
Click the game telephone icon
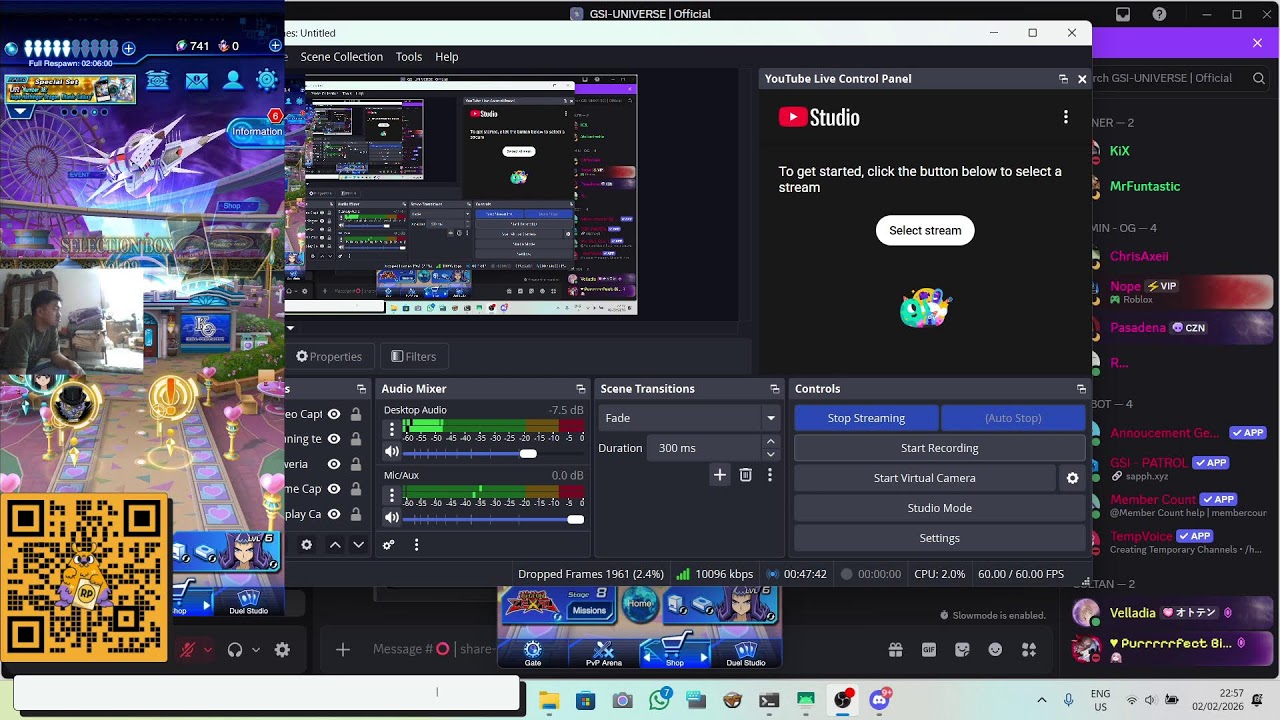coord(158,81)
